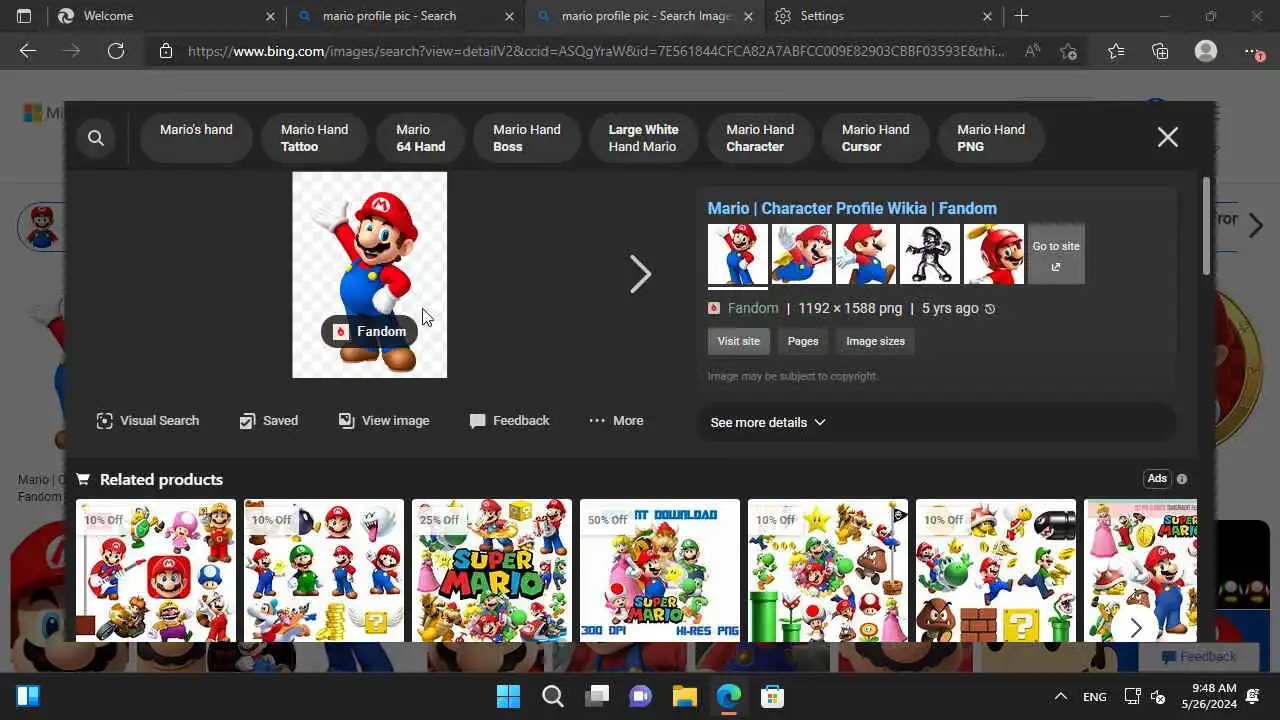
Task: Open Edge Settings and more menu
Action: tap(1252, 51)
